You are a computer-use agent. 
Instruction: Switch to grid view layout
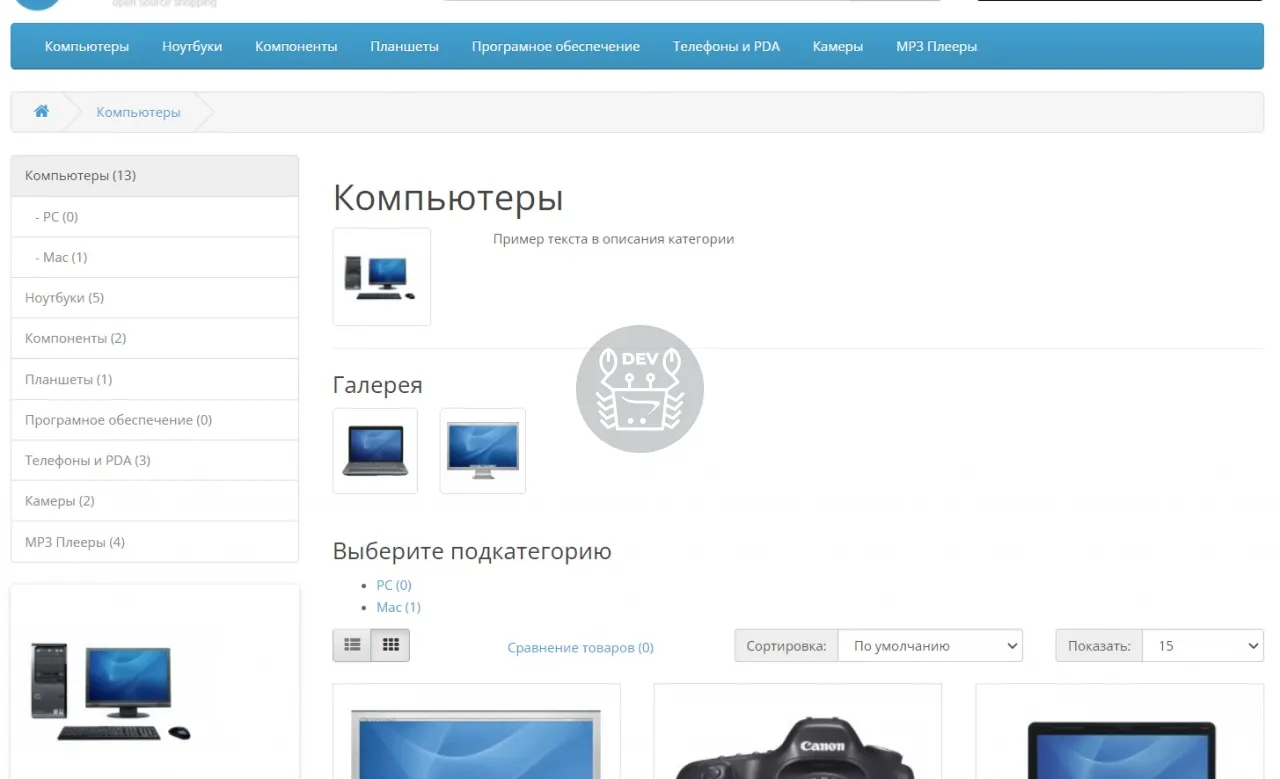pyautogui.click(x=391, y=646)
